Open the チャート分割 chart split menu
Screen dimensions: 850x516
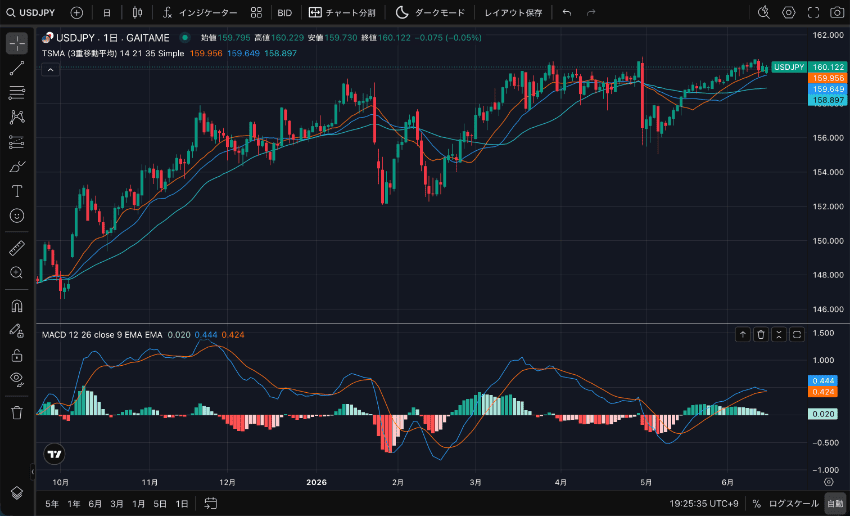pos(342,12)
